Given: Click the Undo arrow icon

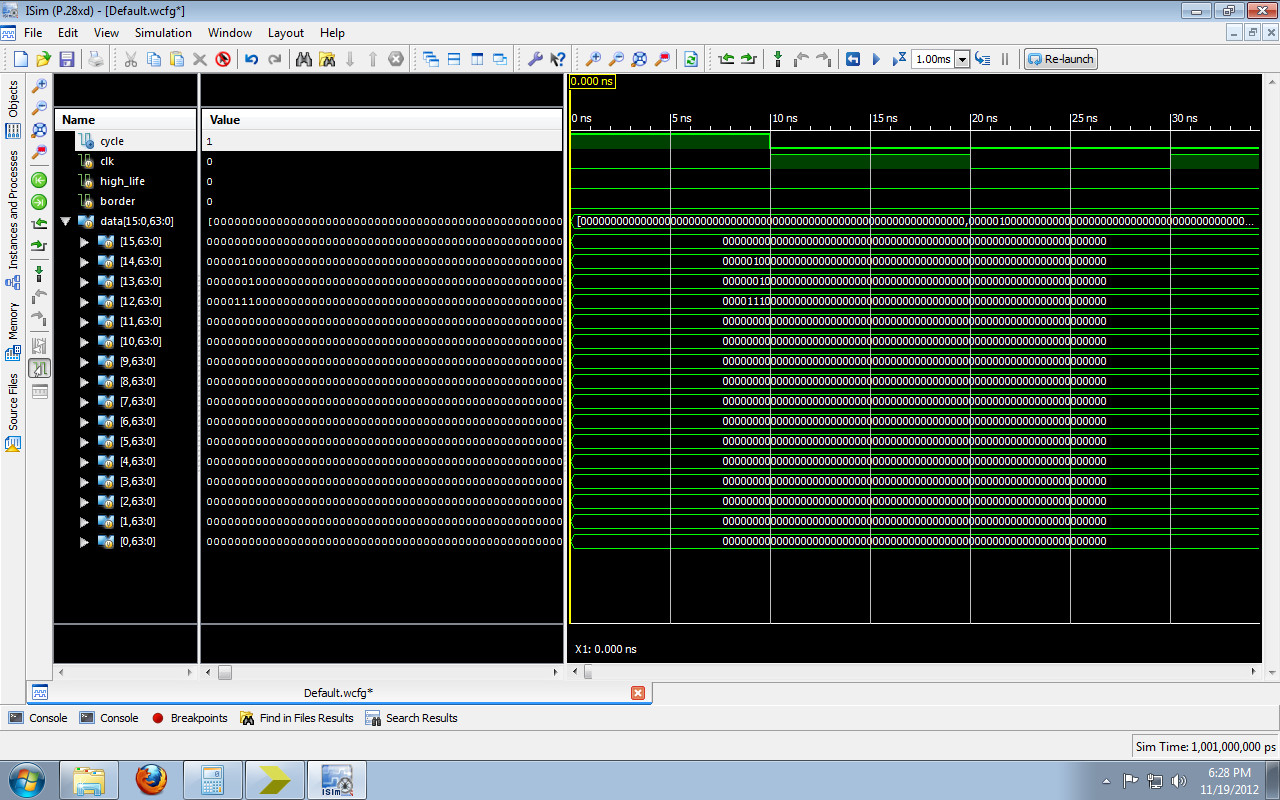Looking at the screenshot, I should (251, 59).
